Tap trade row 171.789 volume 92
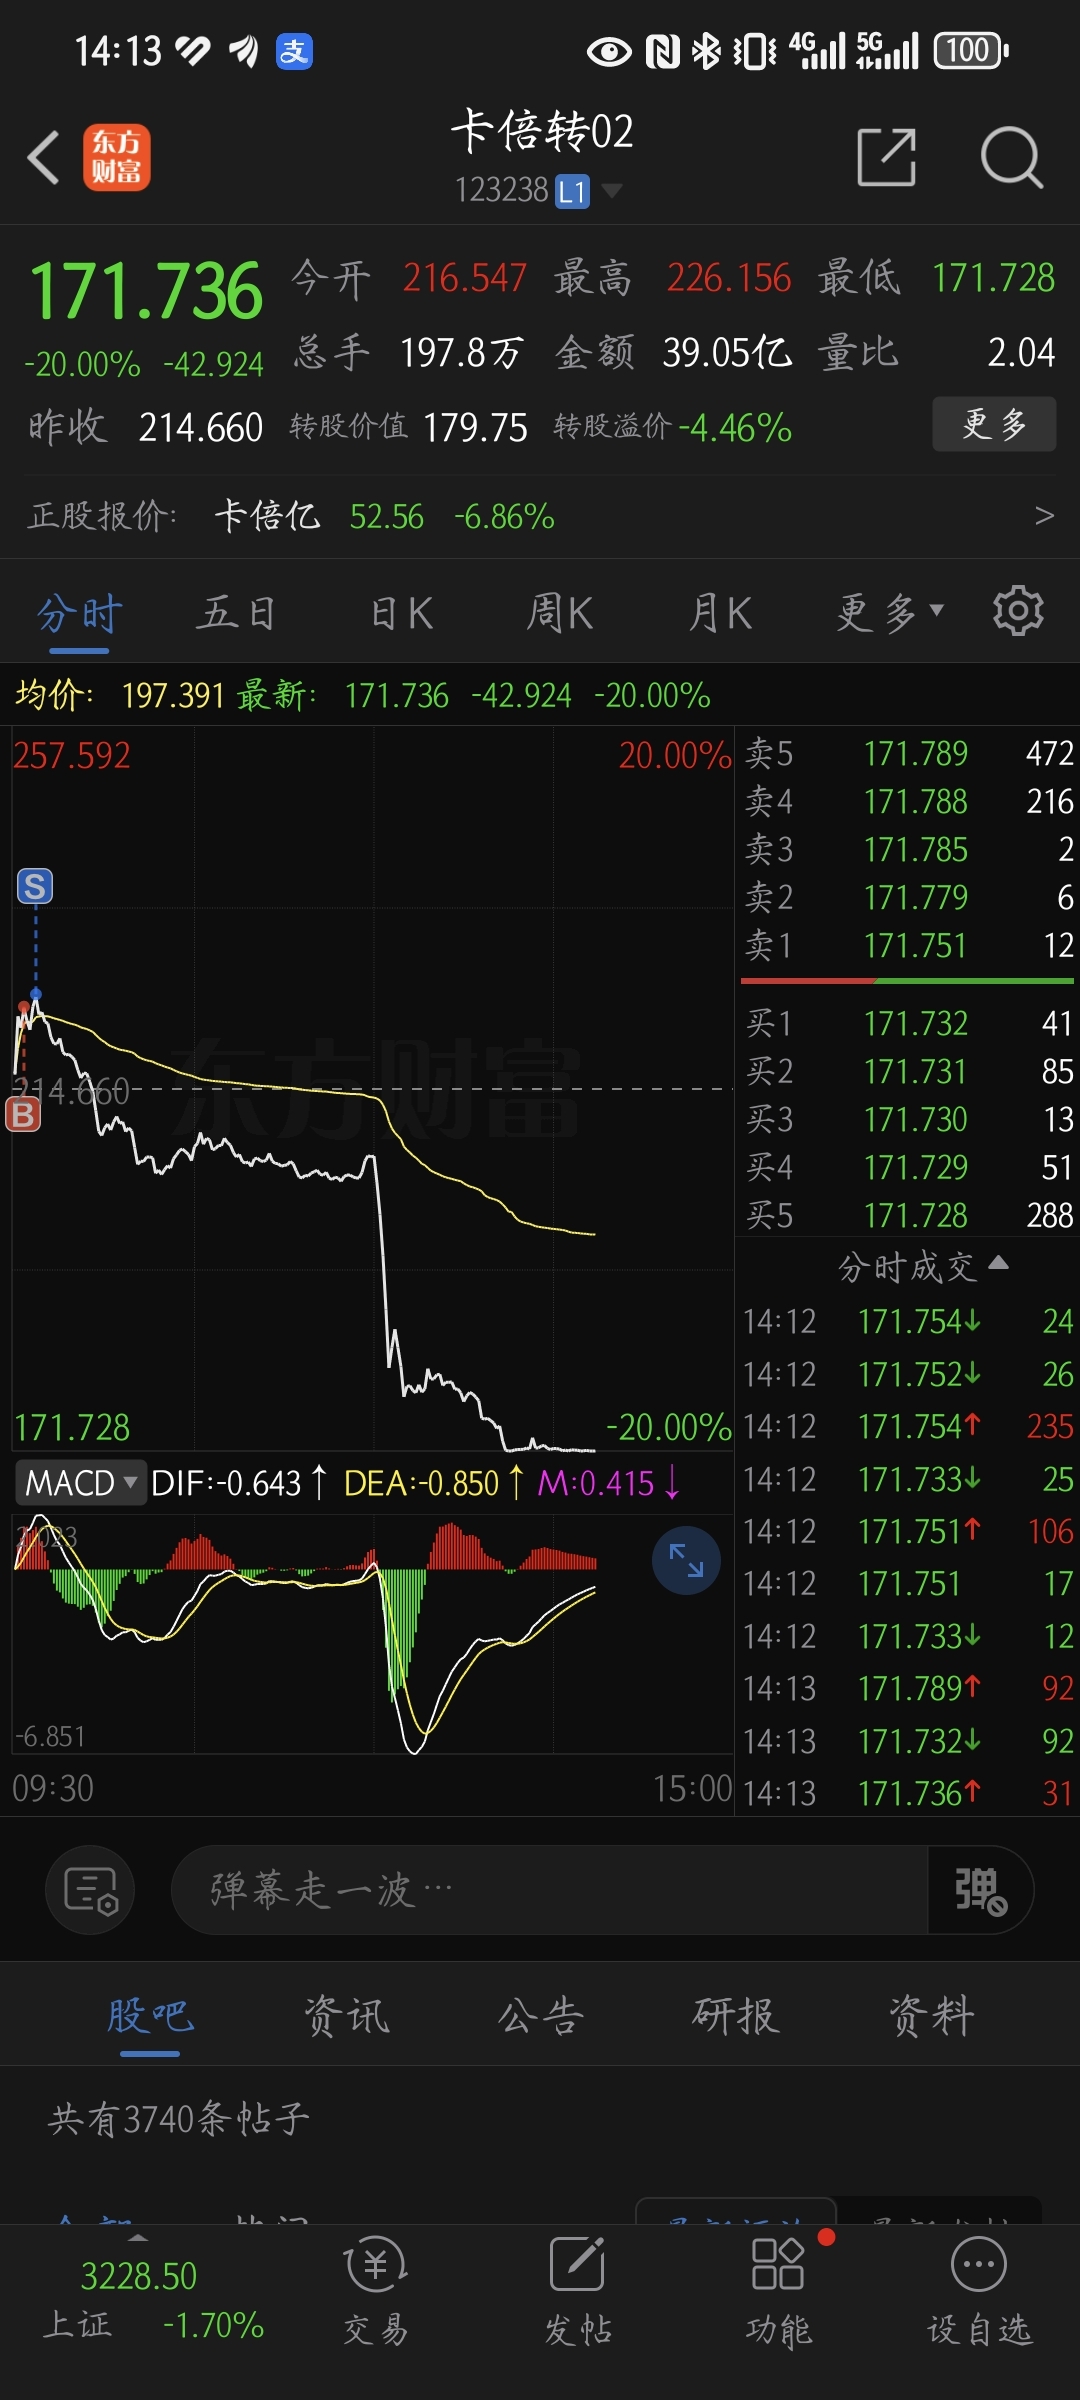Image resolution: width=1080 pixels, height=2400 pixels. click(908, 1688)
